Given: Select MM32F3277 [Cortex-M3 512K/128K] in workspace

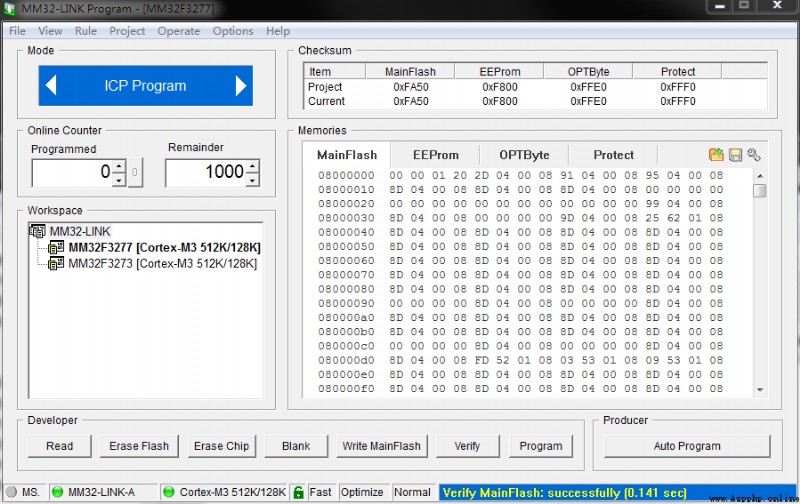Looking at the screenshot, I should [164, 248].
